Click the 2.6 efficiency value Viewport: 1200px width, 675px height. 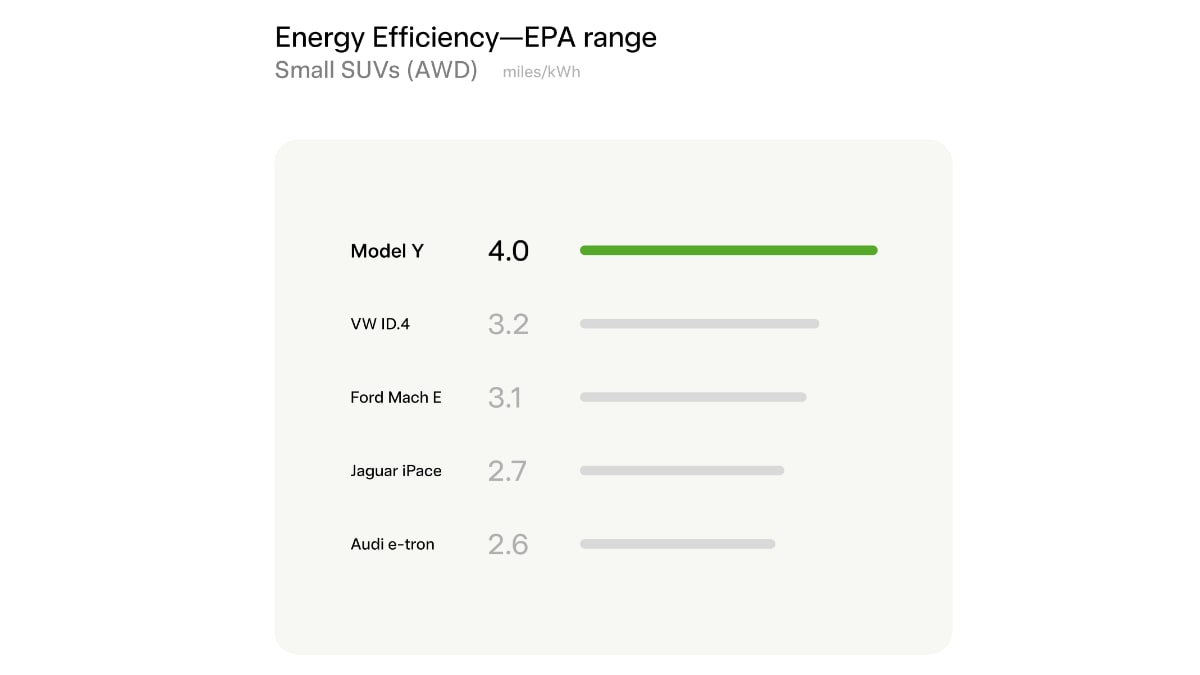tap(508, 544)
